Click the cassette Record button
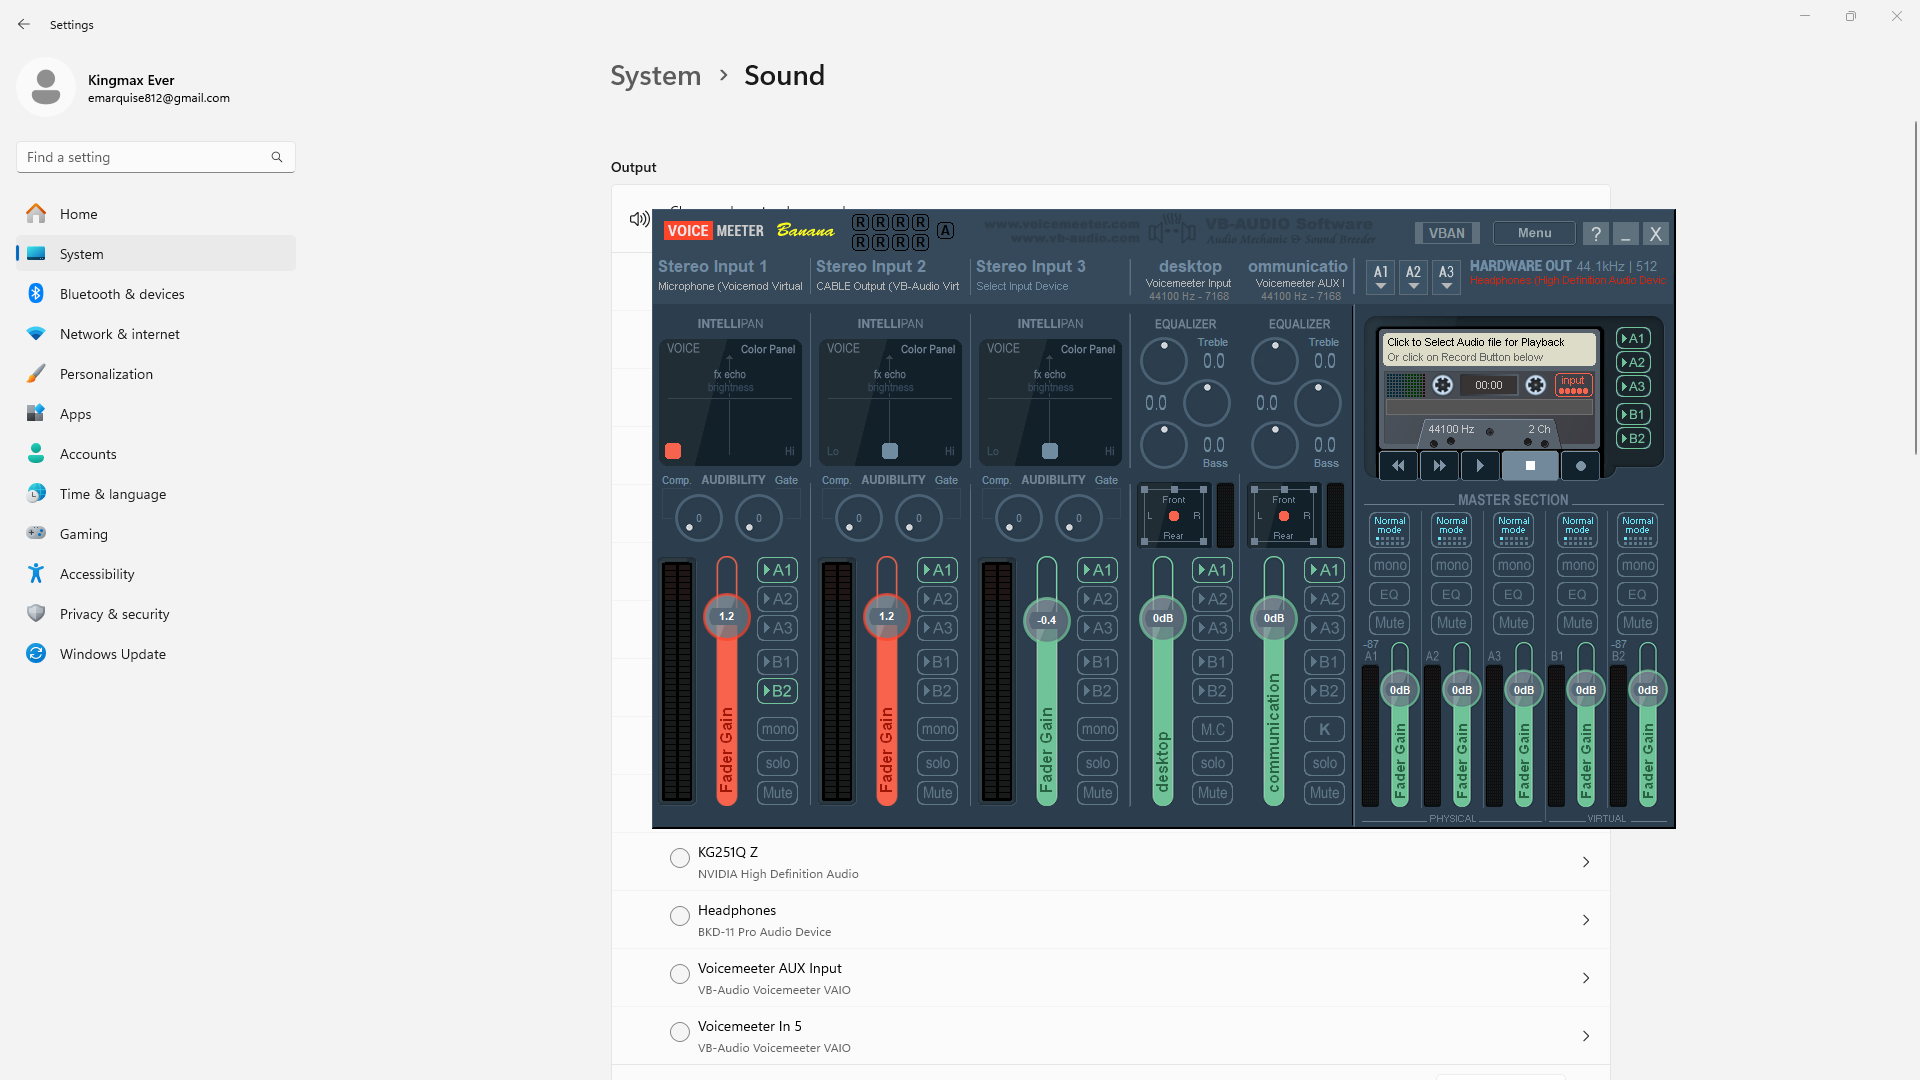The height and width of the screenshot is (1080, 1920). [1580, 465]
